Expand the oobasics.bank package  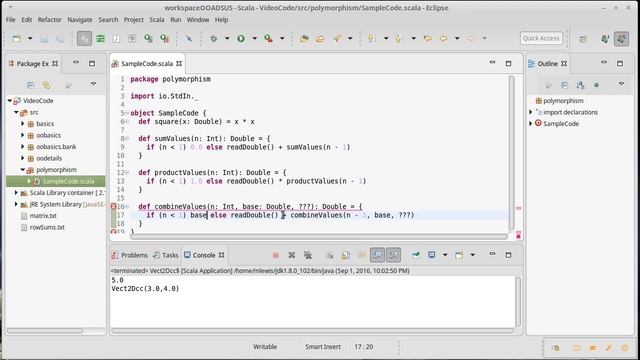point(22,147)
